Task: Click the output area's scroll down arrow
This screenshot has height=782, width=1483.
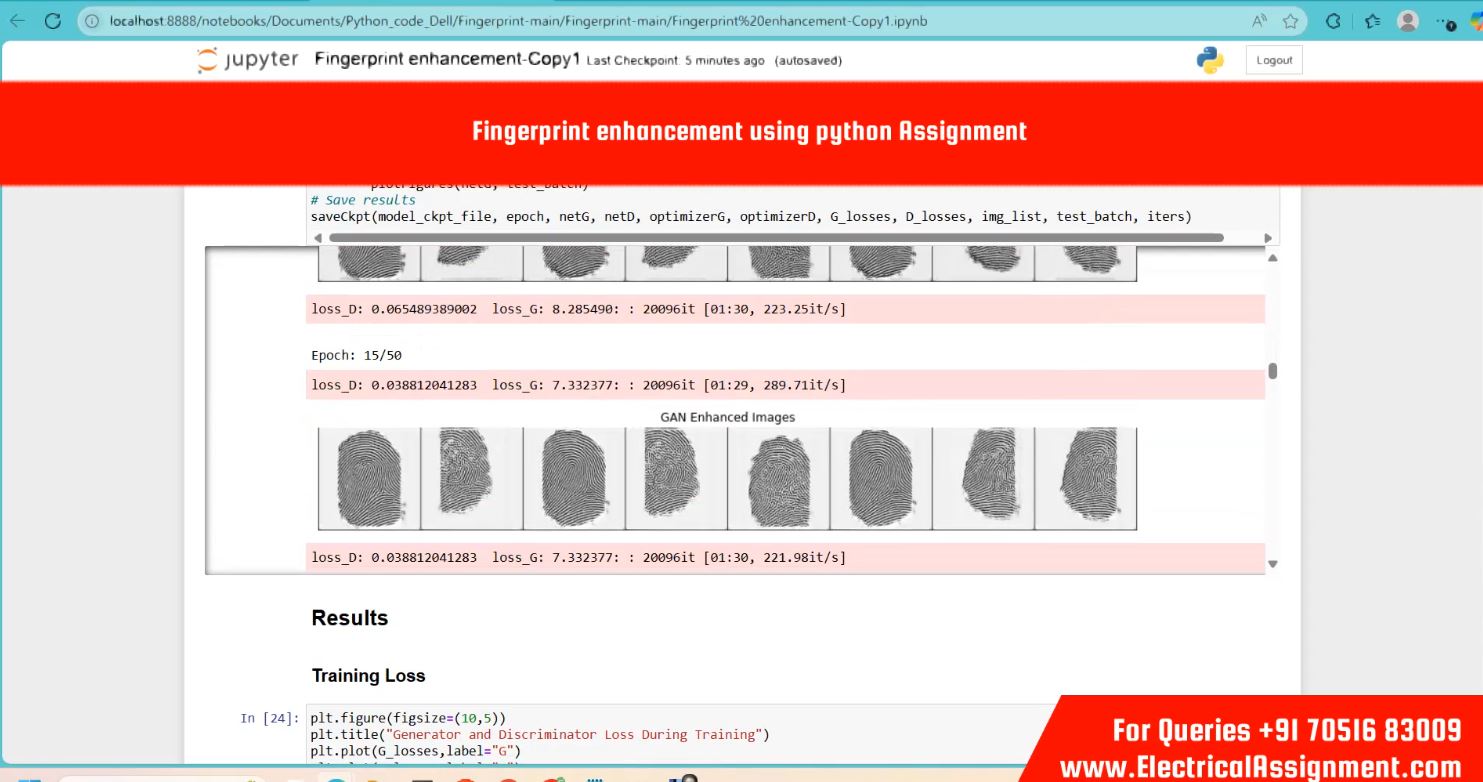Action: [1272, 564]
